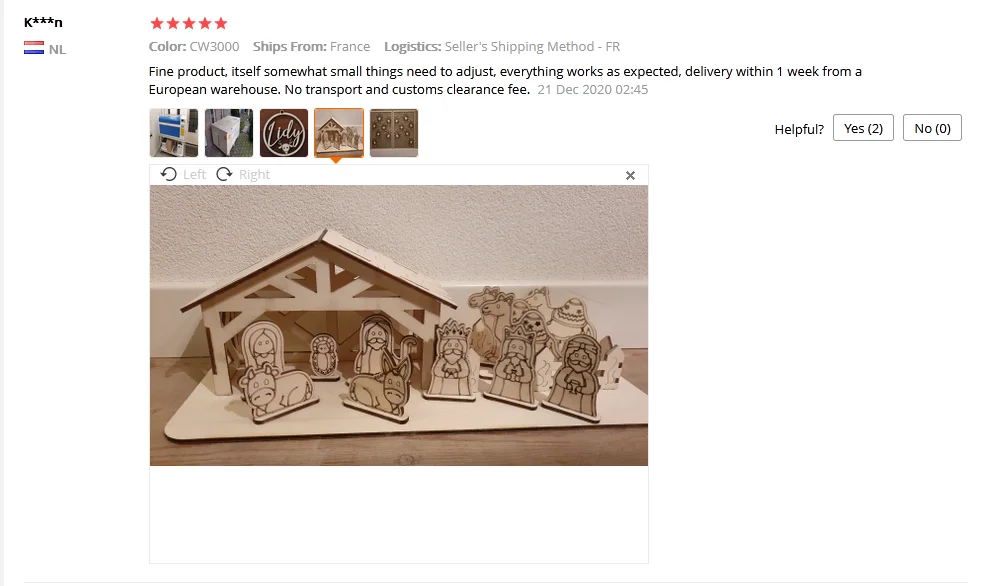Close the enlarged review photo viewer
This screenshot has height=586, width=988.
(x=630, y=175)
